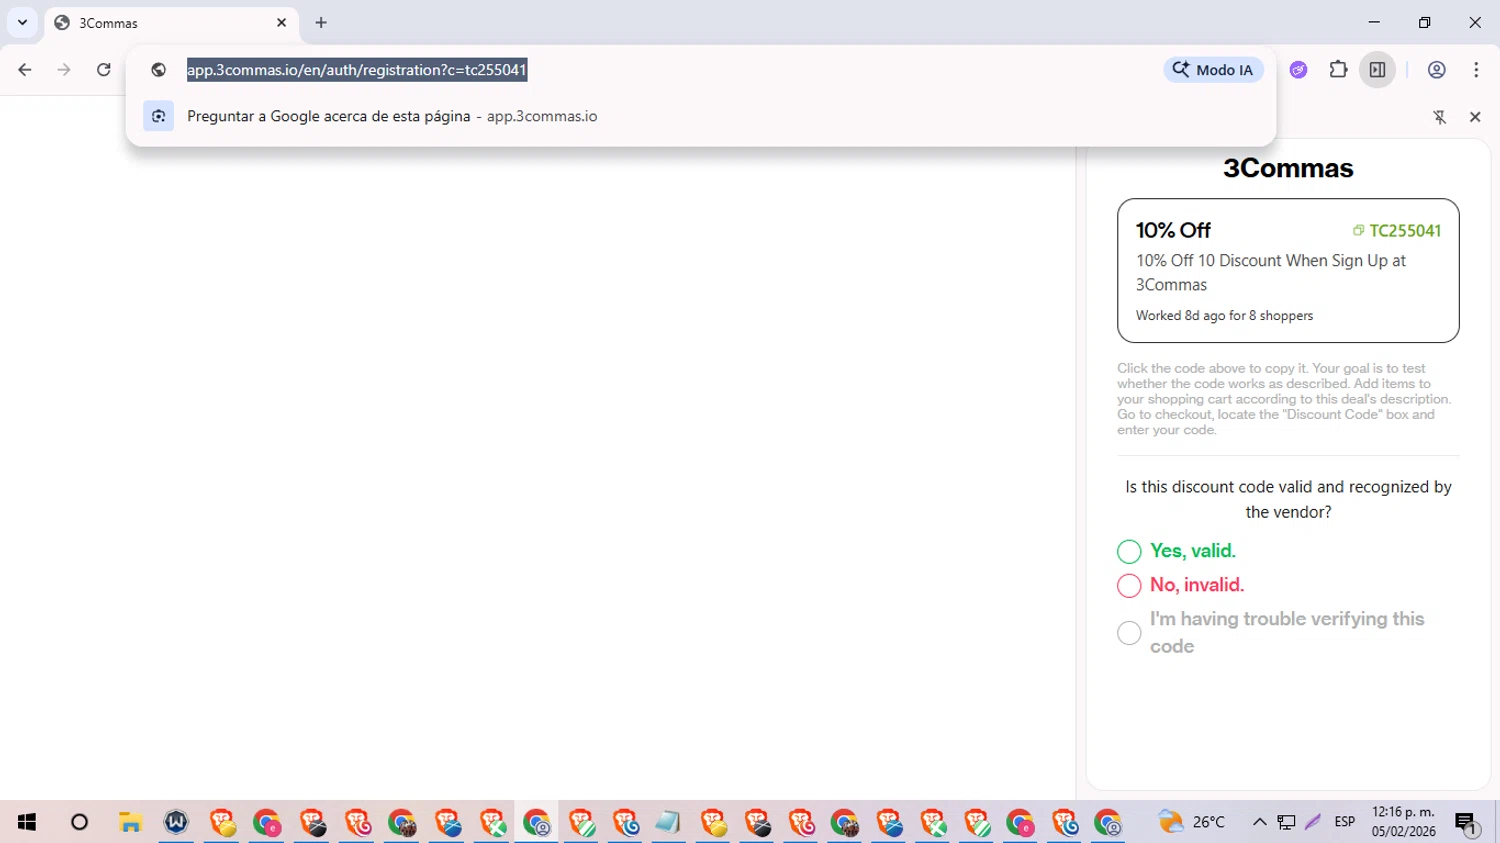Image resolution: width=1500 pixels, height=843 pixels.
Task: Open the Windows Start menu
Action: tap(27, 822)
